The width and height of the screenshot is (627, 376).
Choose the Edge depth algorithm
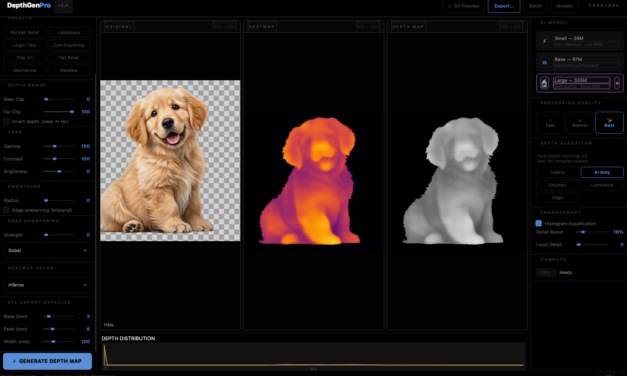[x=557, y=198]
